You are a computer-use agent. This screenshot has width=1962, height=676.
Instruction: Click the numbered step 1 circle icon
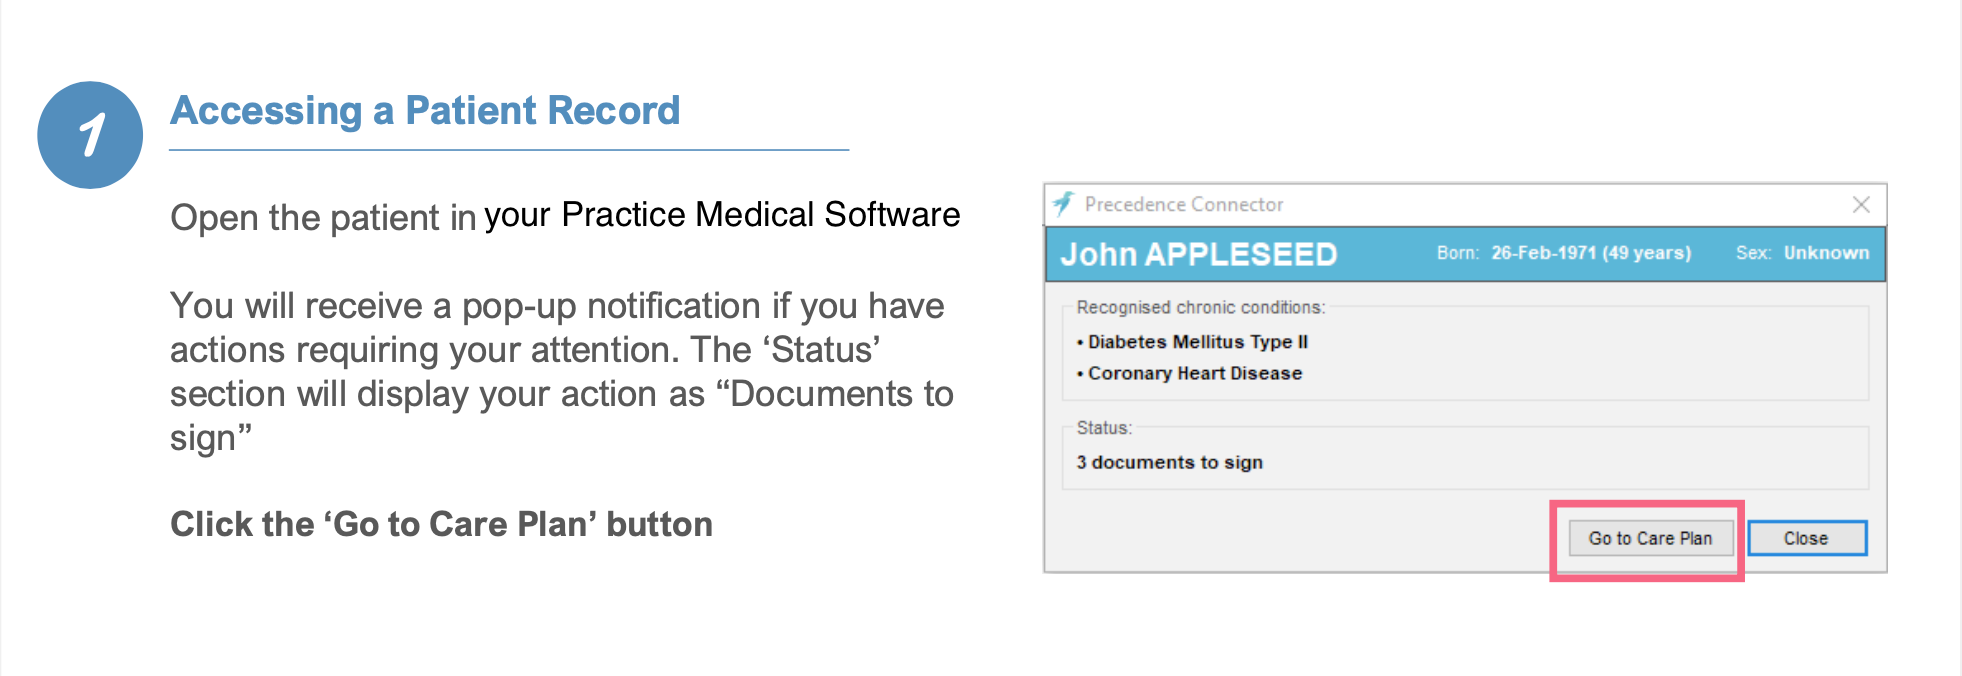90,135
